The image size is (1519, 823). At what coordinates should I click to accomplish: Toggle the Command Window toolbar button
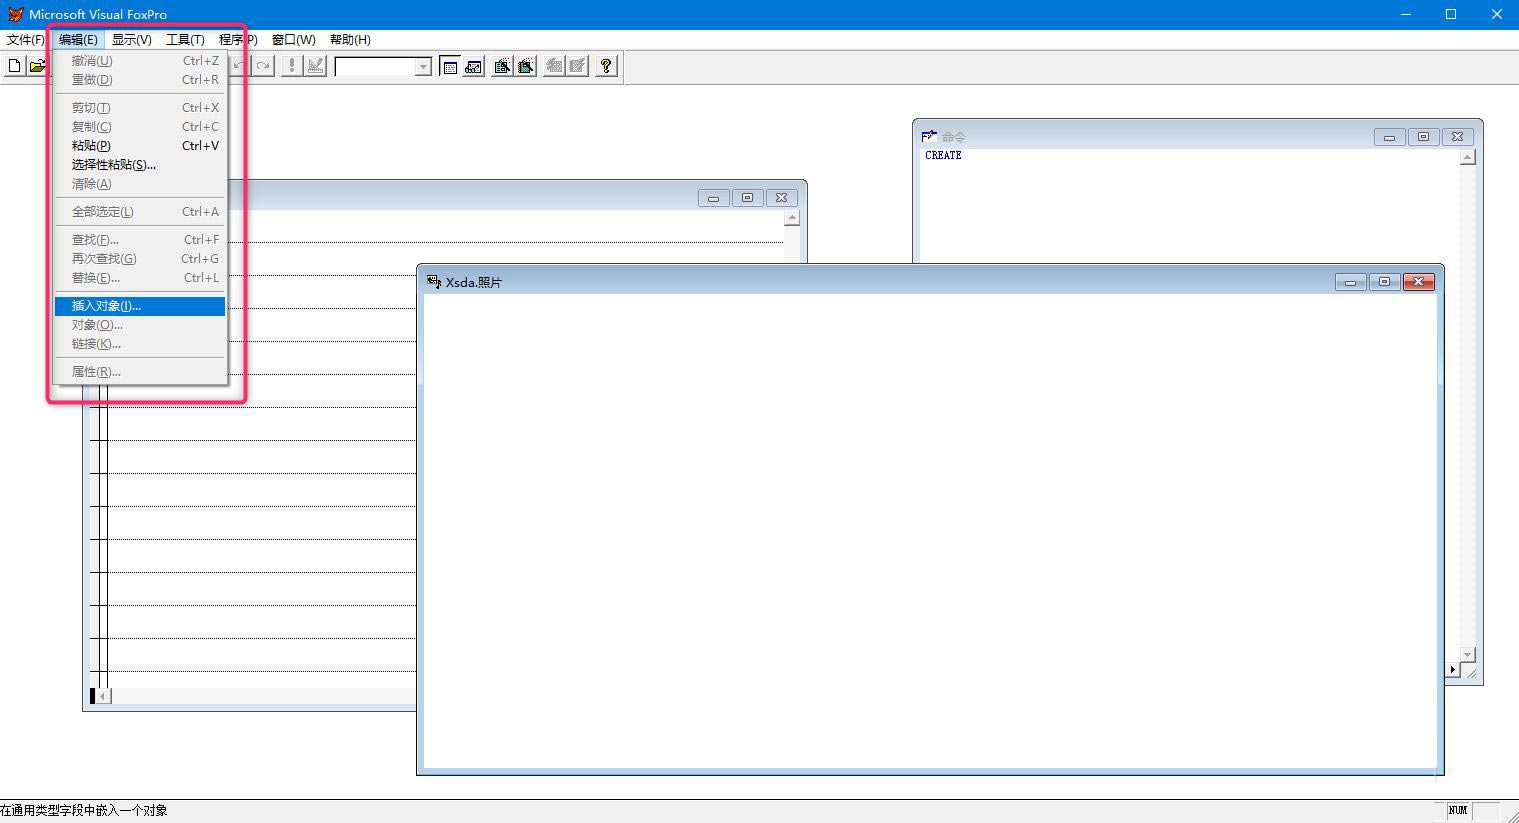click(x=450, y=66)
